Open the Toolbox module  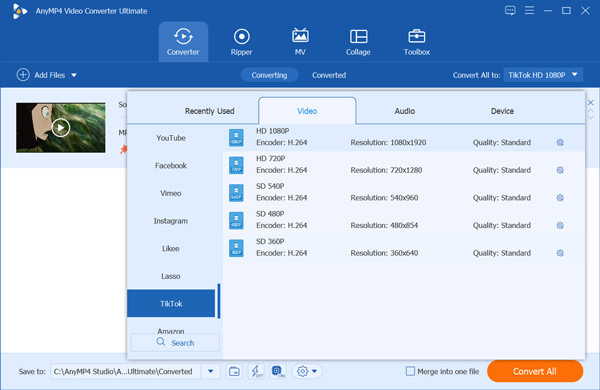417,42
